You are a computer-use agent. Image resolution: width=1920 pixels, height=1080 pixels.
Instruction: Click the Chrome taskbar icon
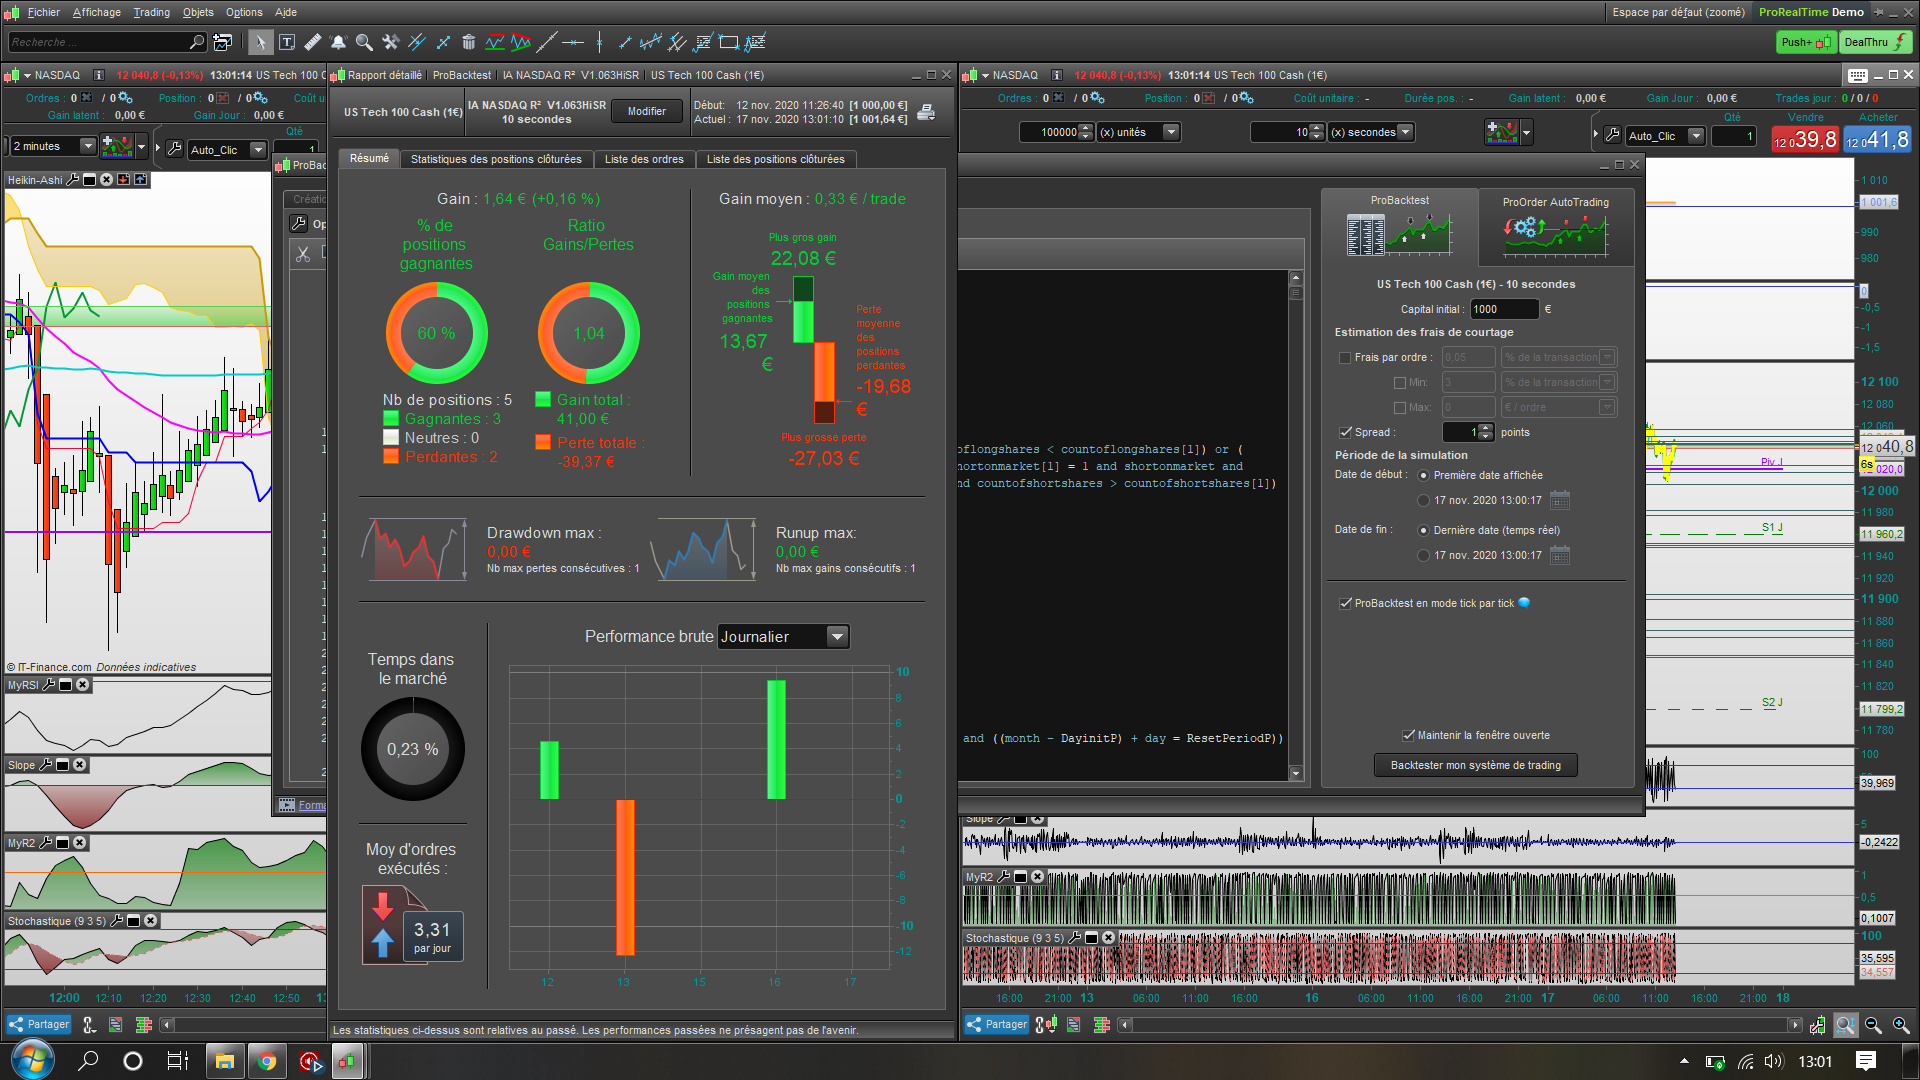coord(267,1061)
